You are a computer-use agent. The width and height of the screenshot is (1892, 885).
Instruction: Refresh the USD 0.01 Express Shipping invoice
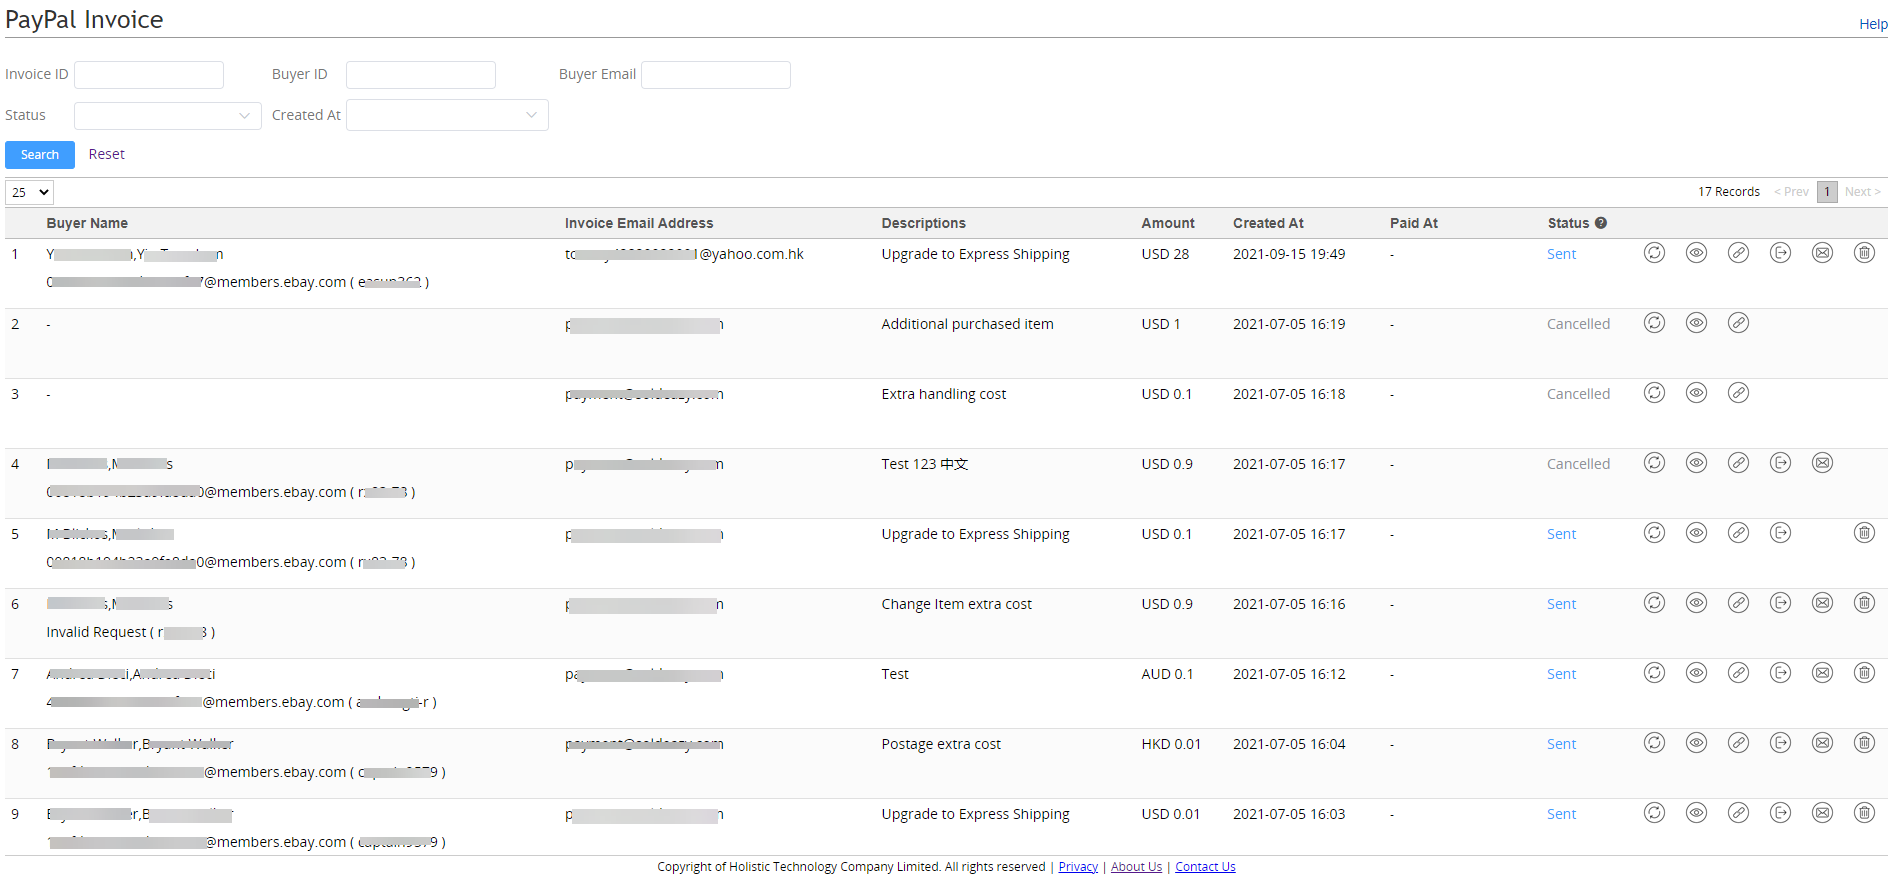(x=1655, y=813)
